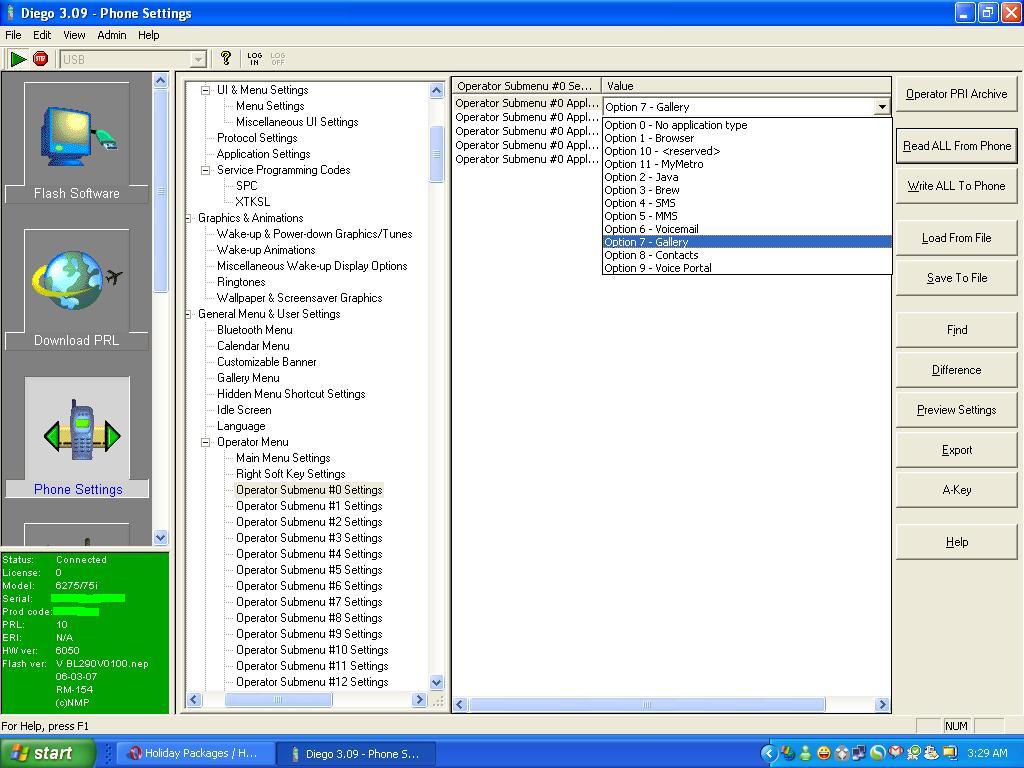Select Operator Submenu #5 Settings tree item
The width and height of the screenshot is (1024, 768).
coord(308,570)
